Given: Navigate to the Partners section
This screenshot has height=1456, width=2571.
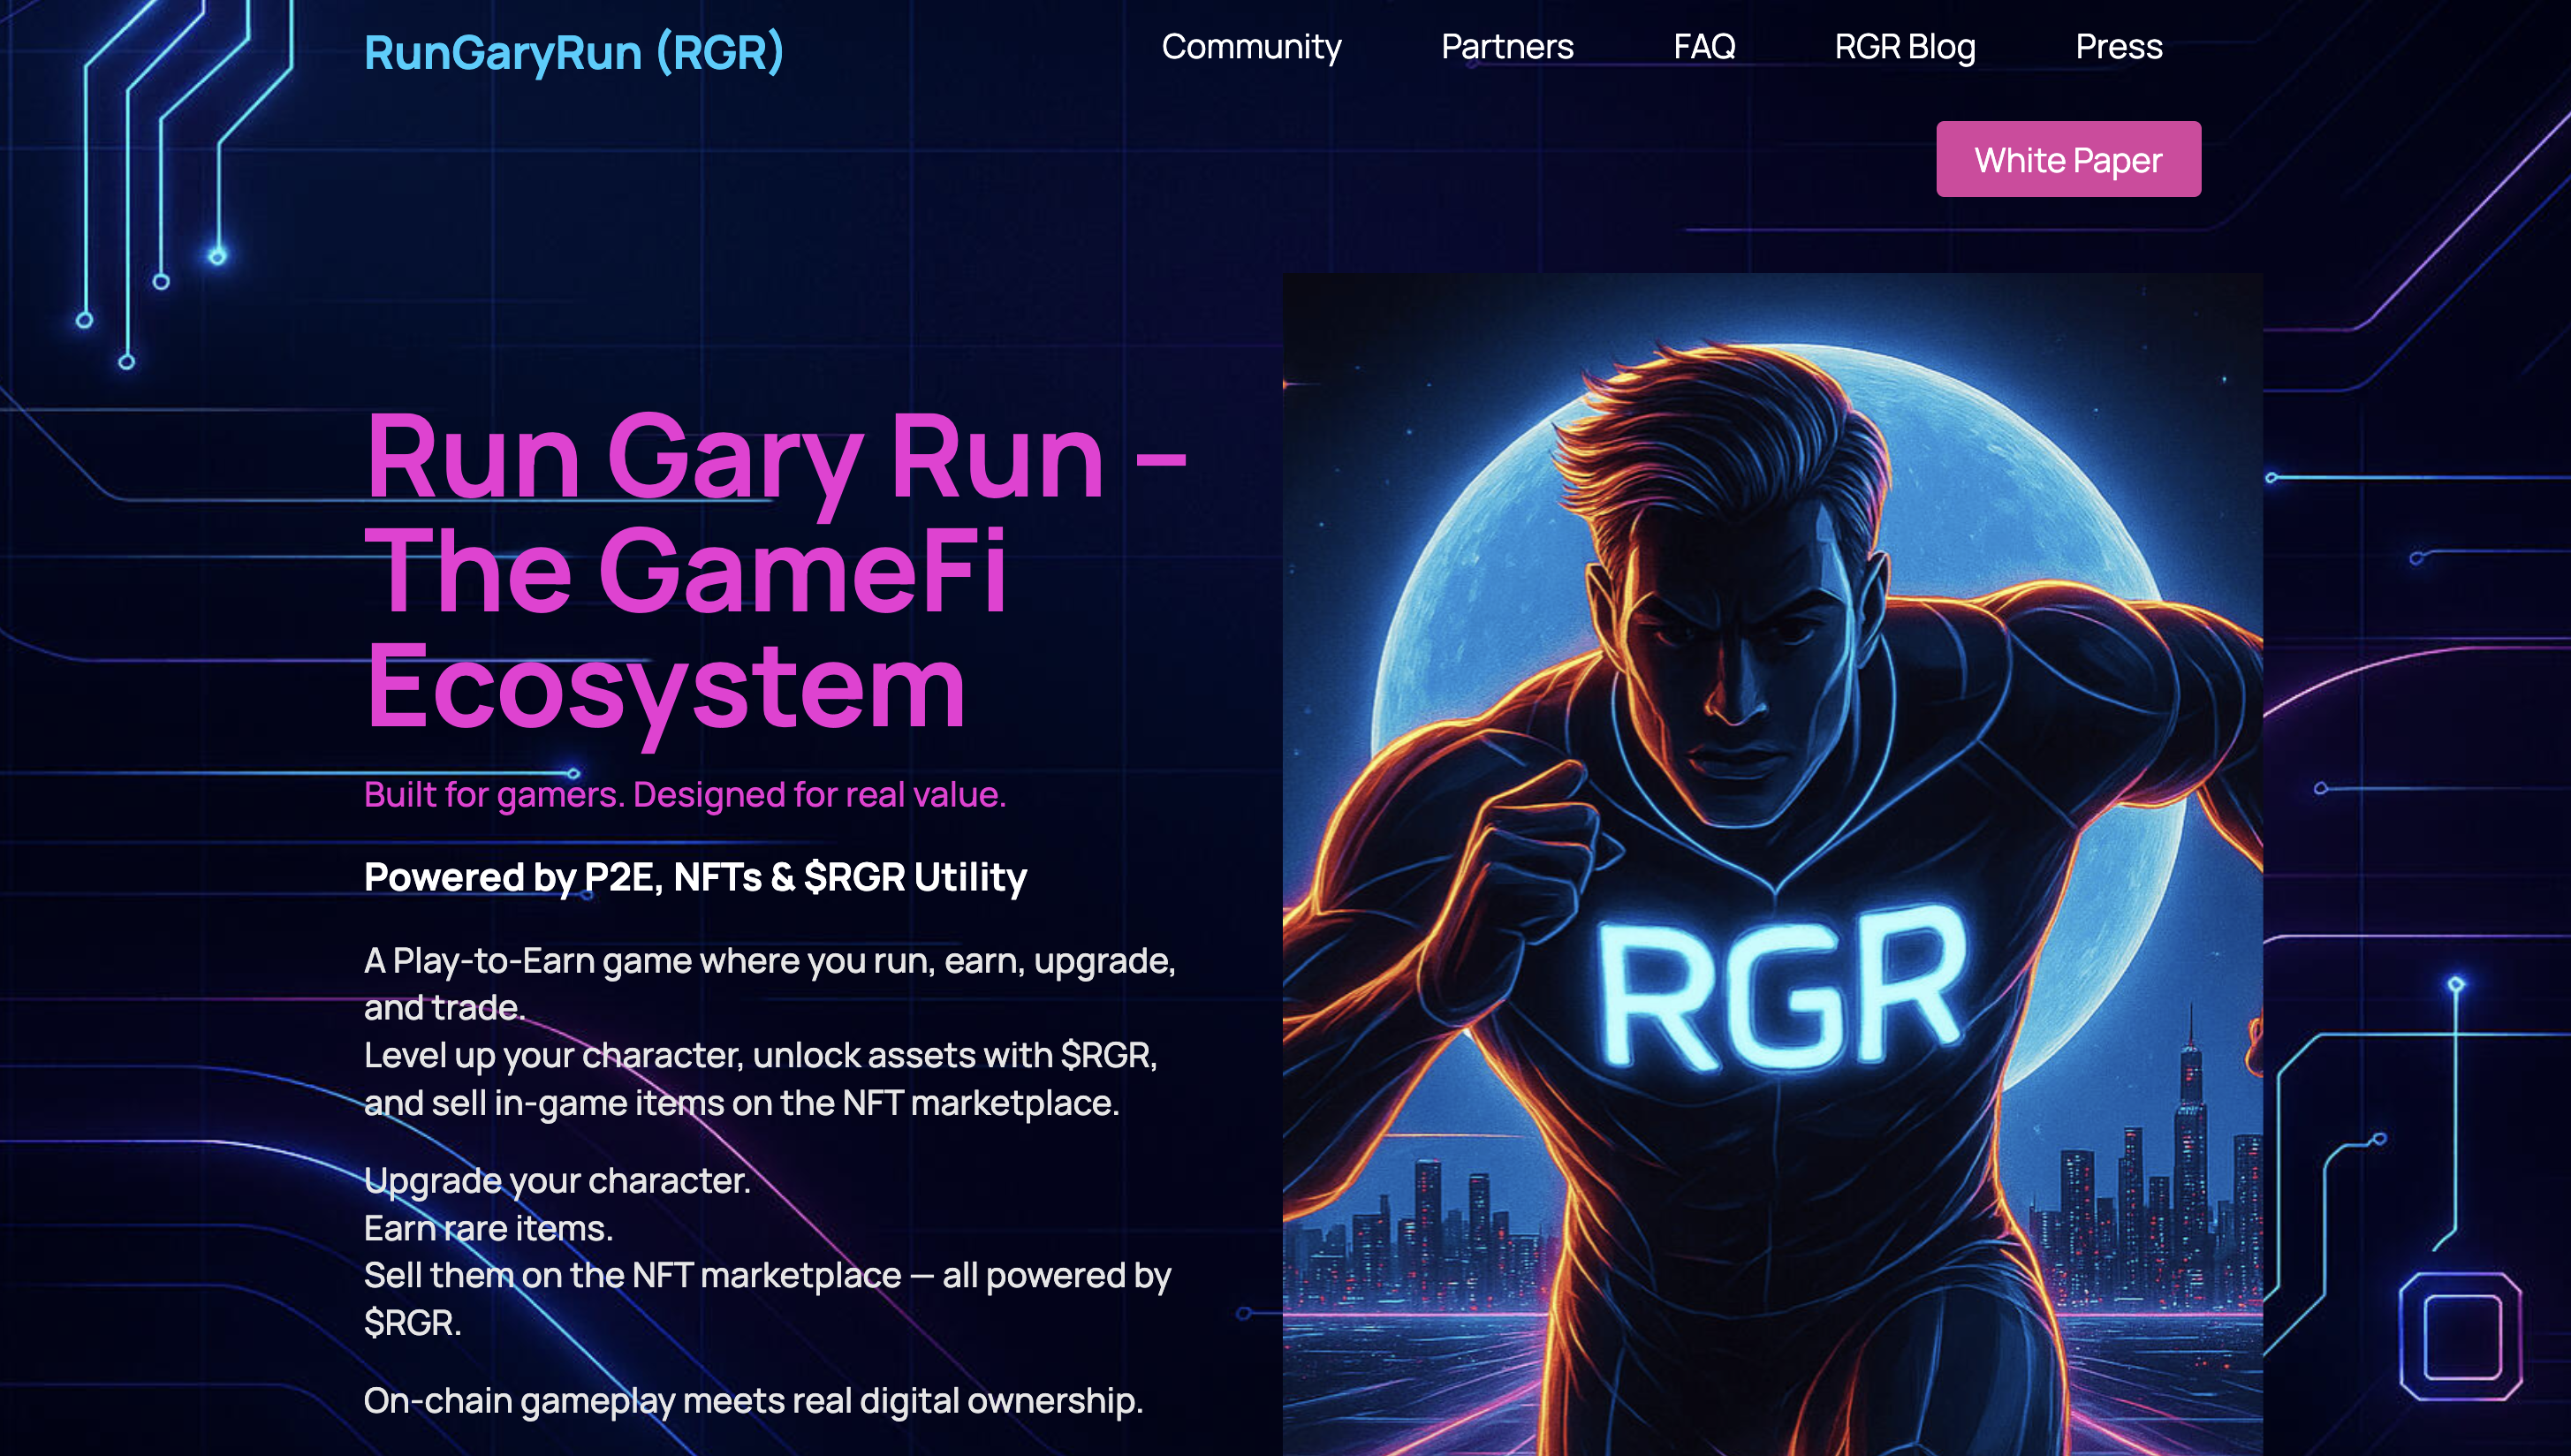Looking at the screenshot, I should click(x=1506, y=47).
